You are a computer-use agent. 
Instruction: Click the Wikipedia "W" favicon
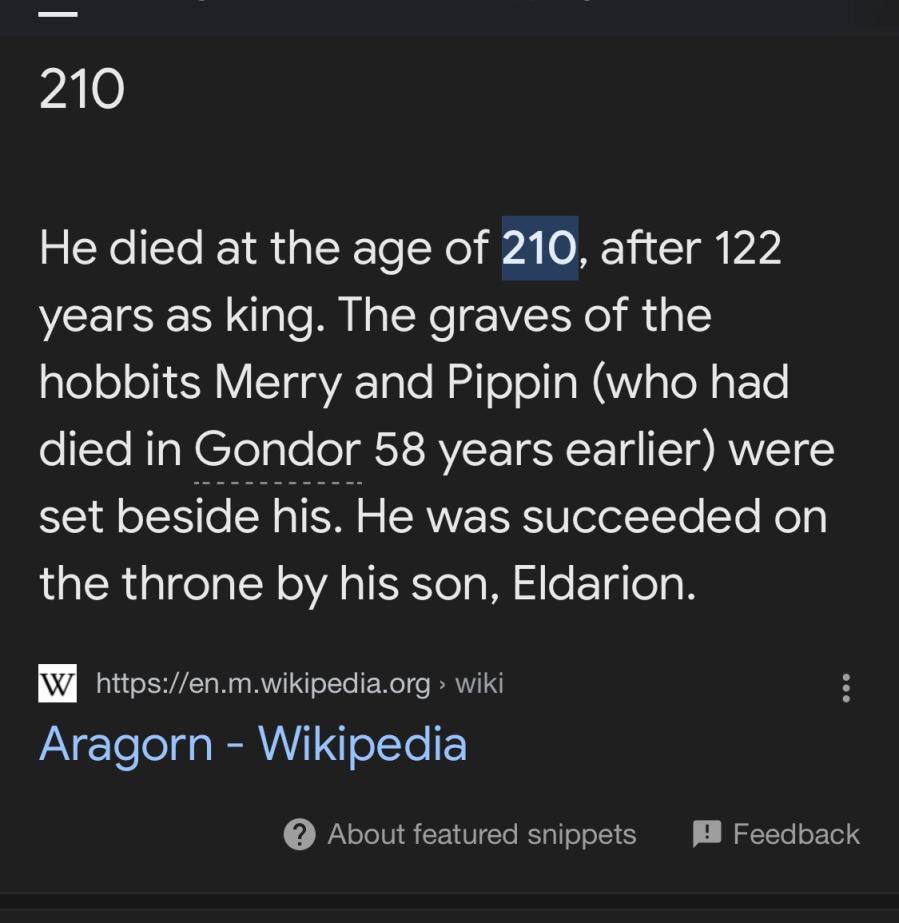click(x=58, y=684)
